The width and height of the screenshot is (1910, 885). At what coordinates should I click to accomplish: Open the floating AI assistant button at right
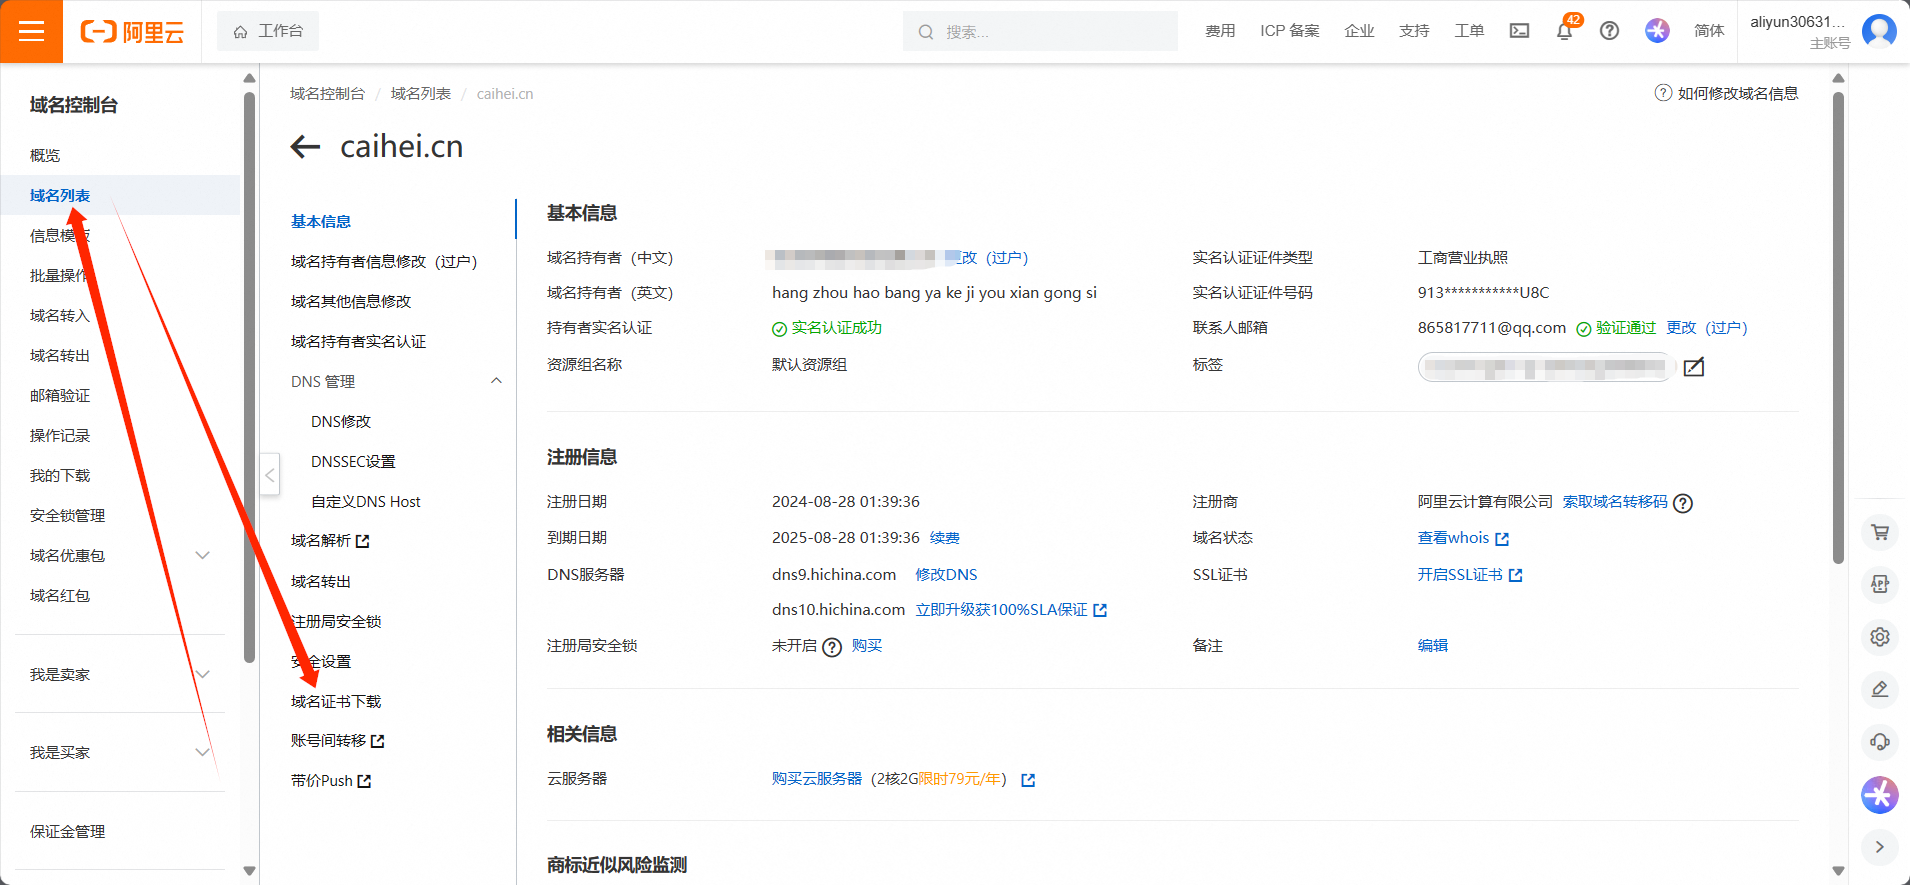(x=1880, y=795)
